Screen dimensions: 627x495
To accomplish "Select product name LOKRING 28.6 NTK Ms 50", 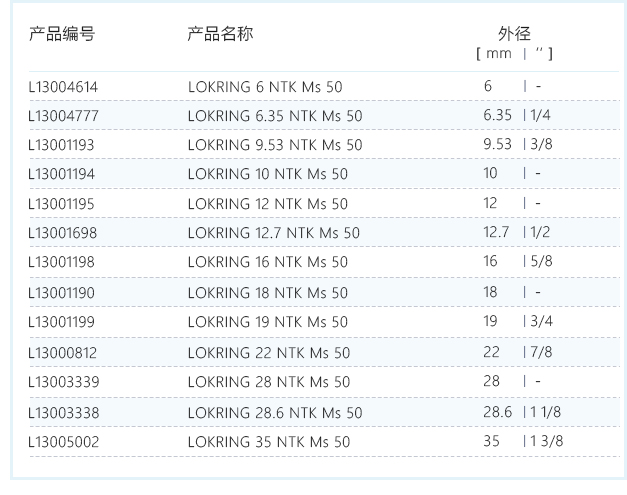I will 275,413.
